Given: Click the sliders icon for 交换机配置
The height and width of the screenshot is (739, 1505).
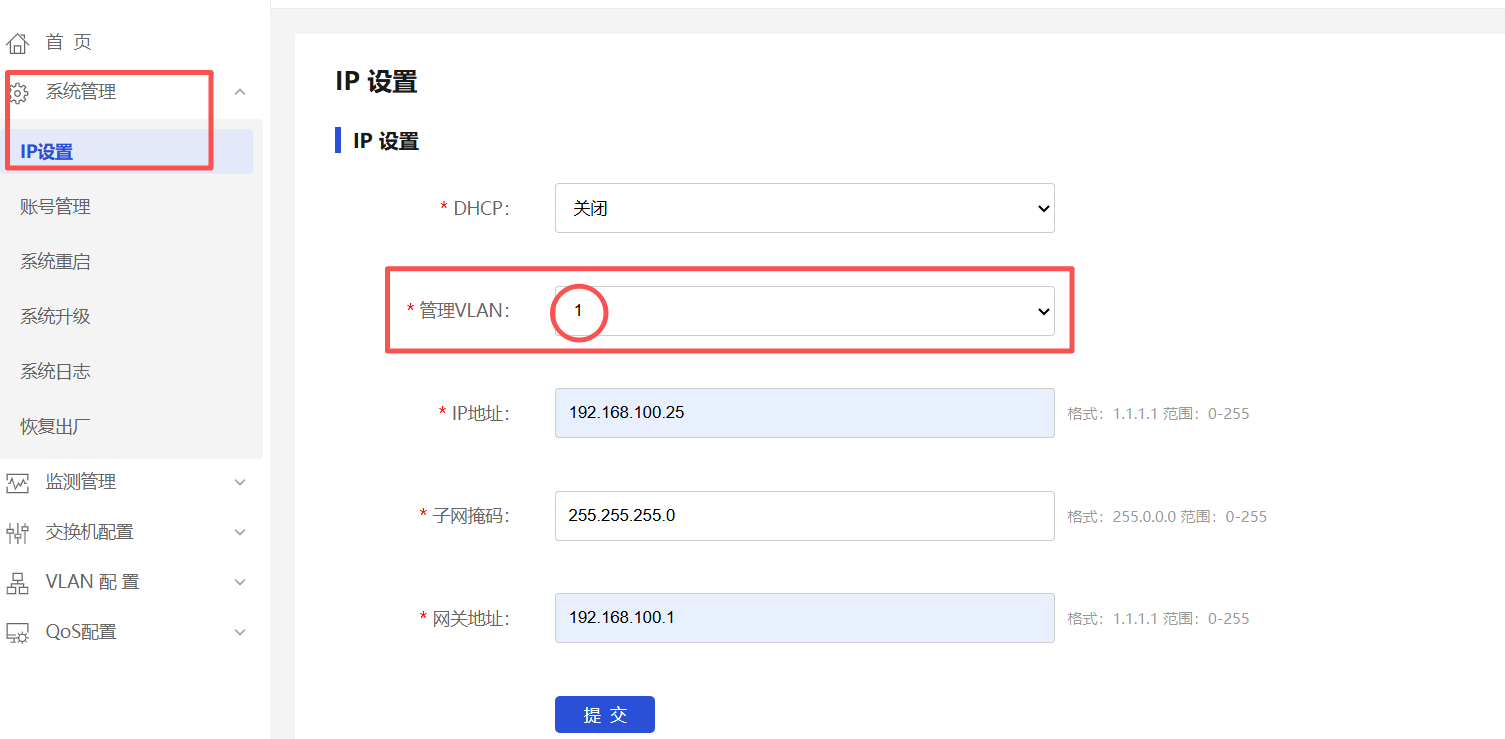Looking at the screenshot, I should click(x=17, y=533).
